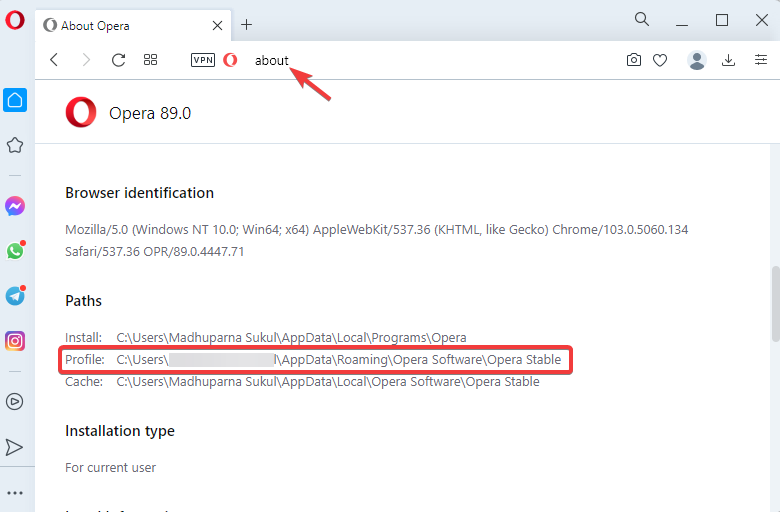Click the 'Opera 89.0' heading

[x=150, y=113]
